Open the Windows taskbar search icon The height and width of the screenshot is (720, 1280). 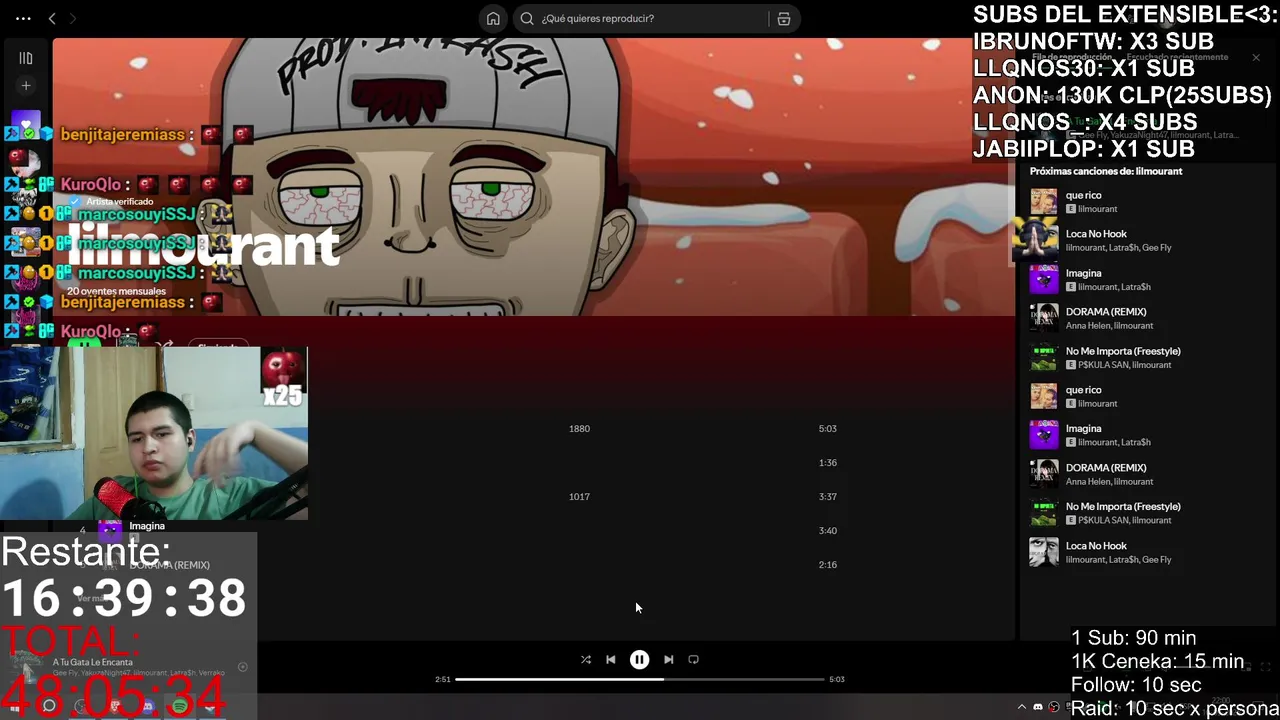[x=48, y=706]
